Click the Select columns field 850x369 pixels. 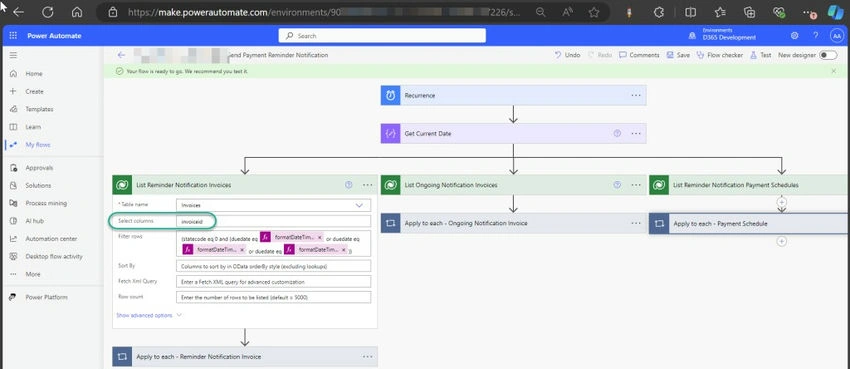pyautogui.click(x=273, y=222)
